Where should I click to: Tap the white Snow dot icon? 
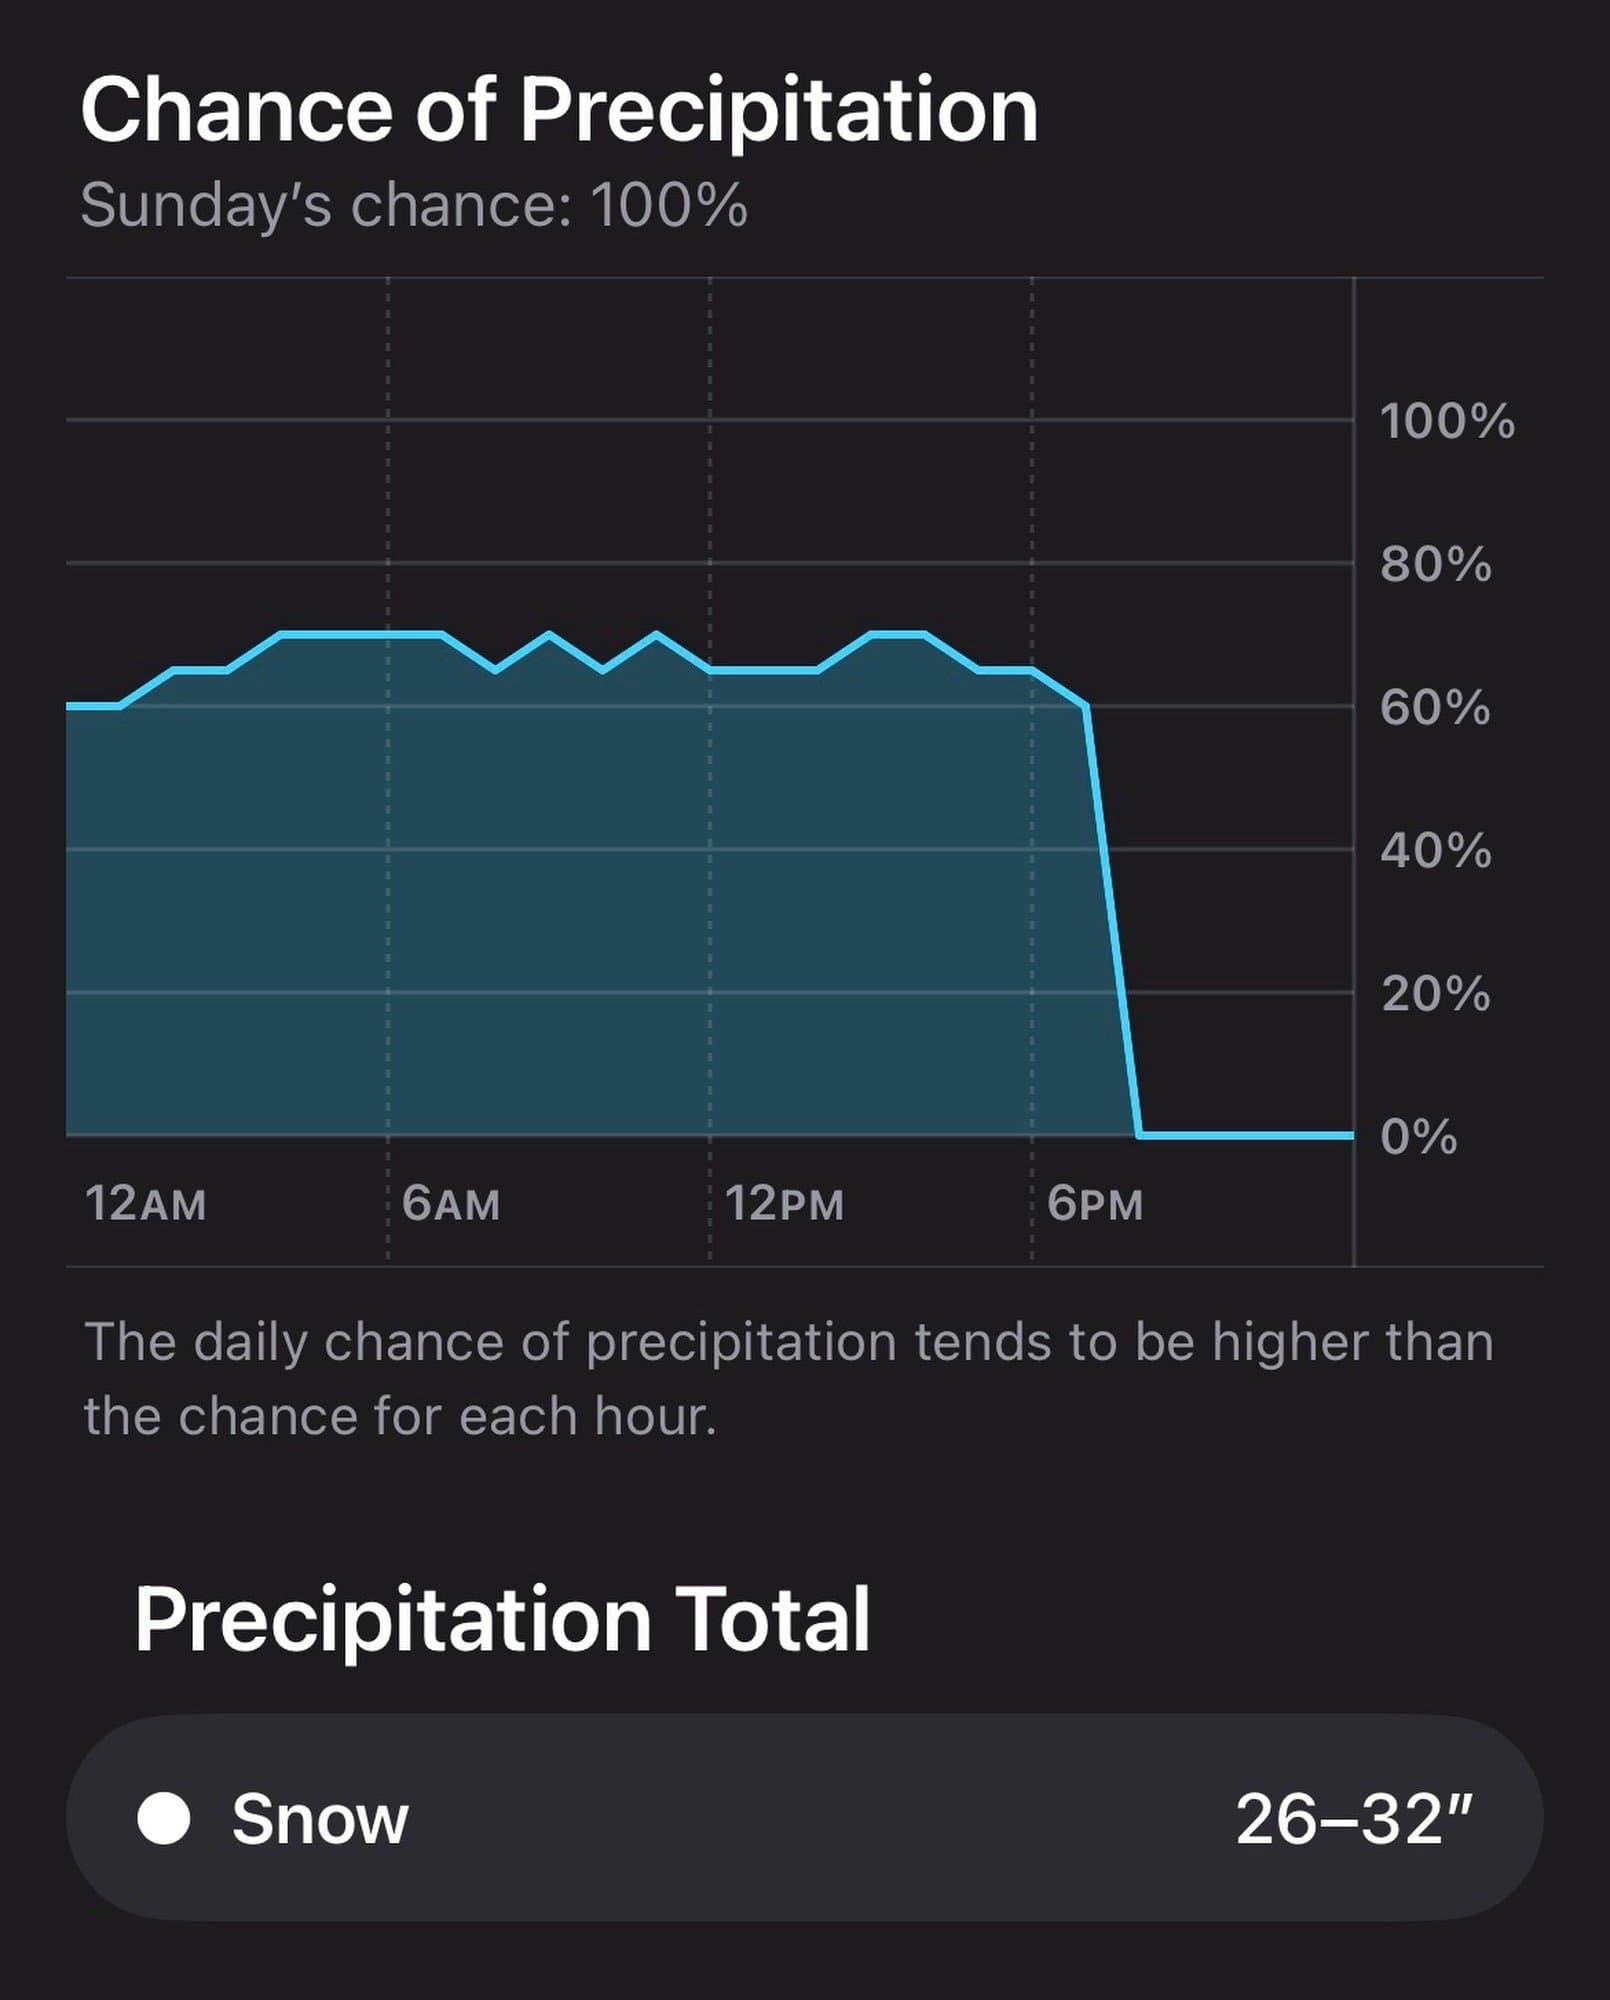[164, 1817]
